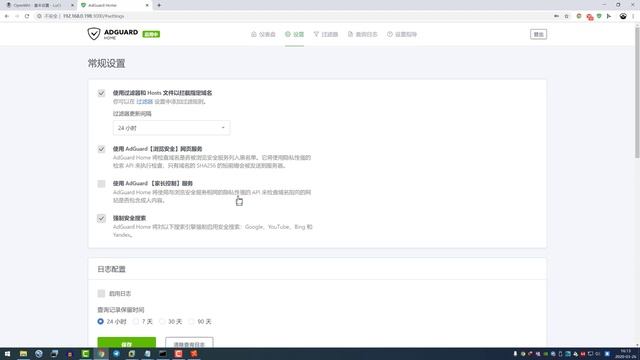Open the red double-circle extension icon
The image size is (640, 360).
[x=589, y=16]
